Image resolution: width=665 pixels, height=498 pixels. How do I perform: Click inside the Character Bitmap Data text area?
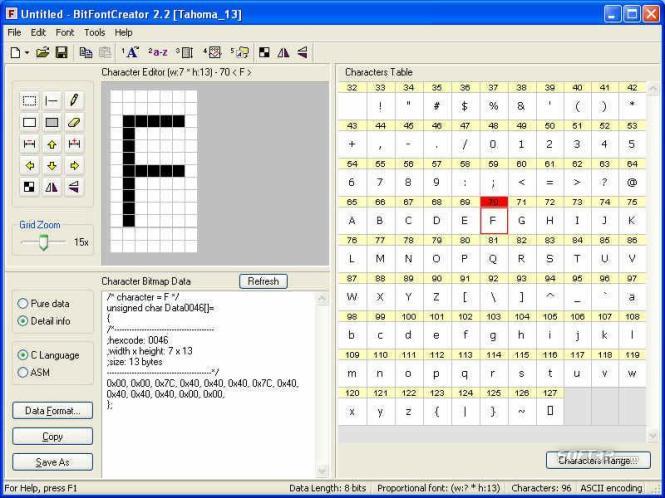tap(210, 384)
